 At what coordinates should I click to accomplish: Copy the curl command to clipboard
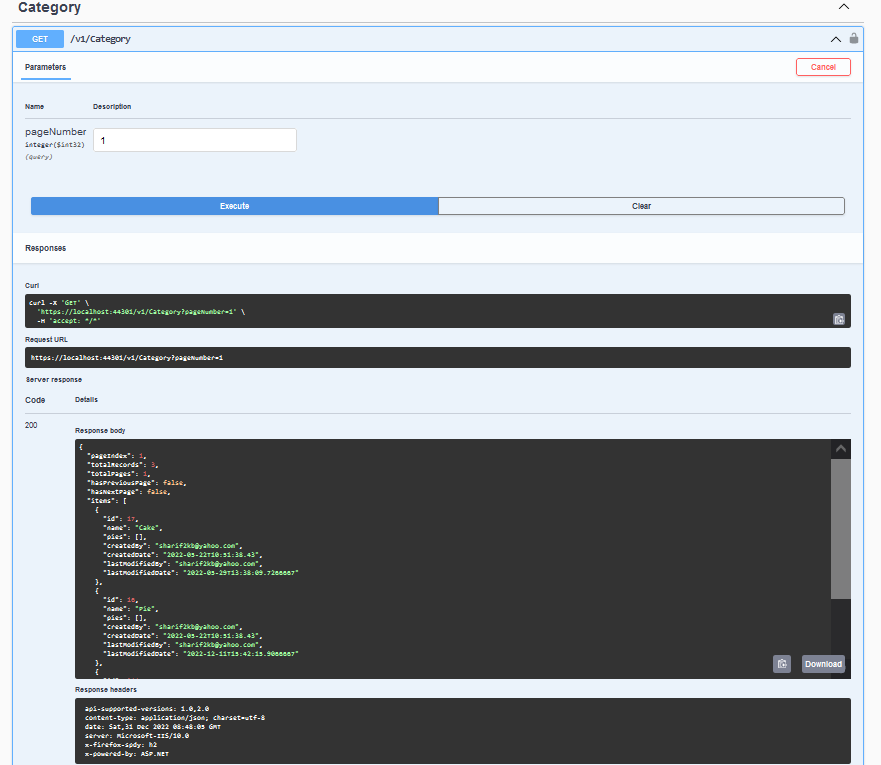pyautogui.click(x=839, y=319)
